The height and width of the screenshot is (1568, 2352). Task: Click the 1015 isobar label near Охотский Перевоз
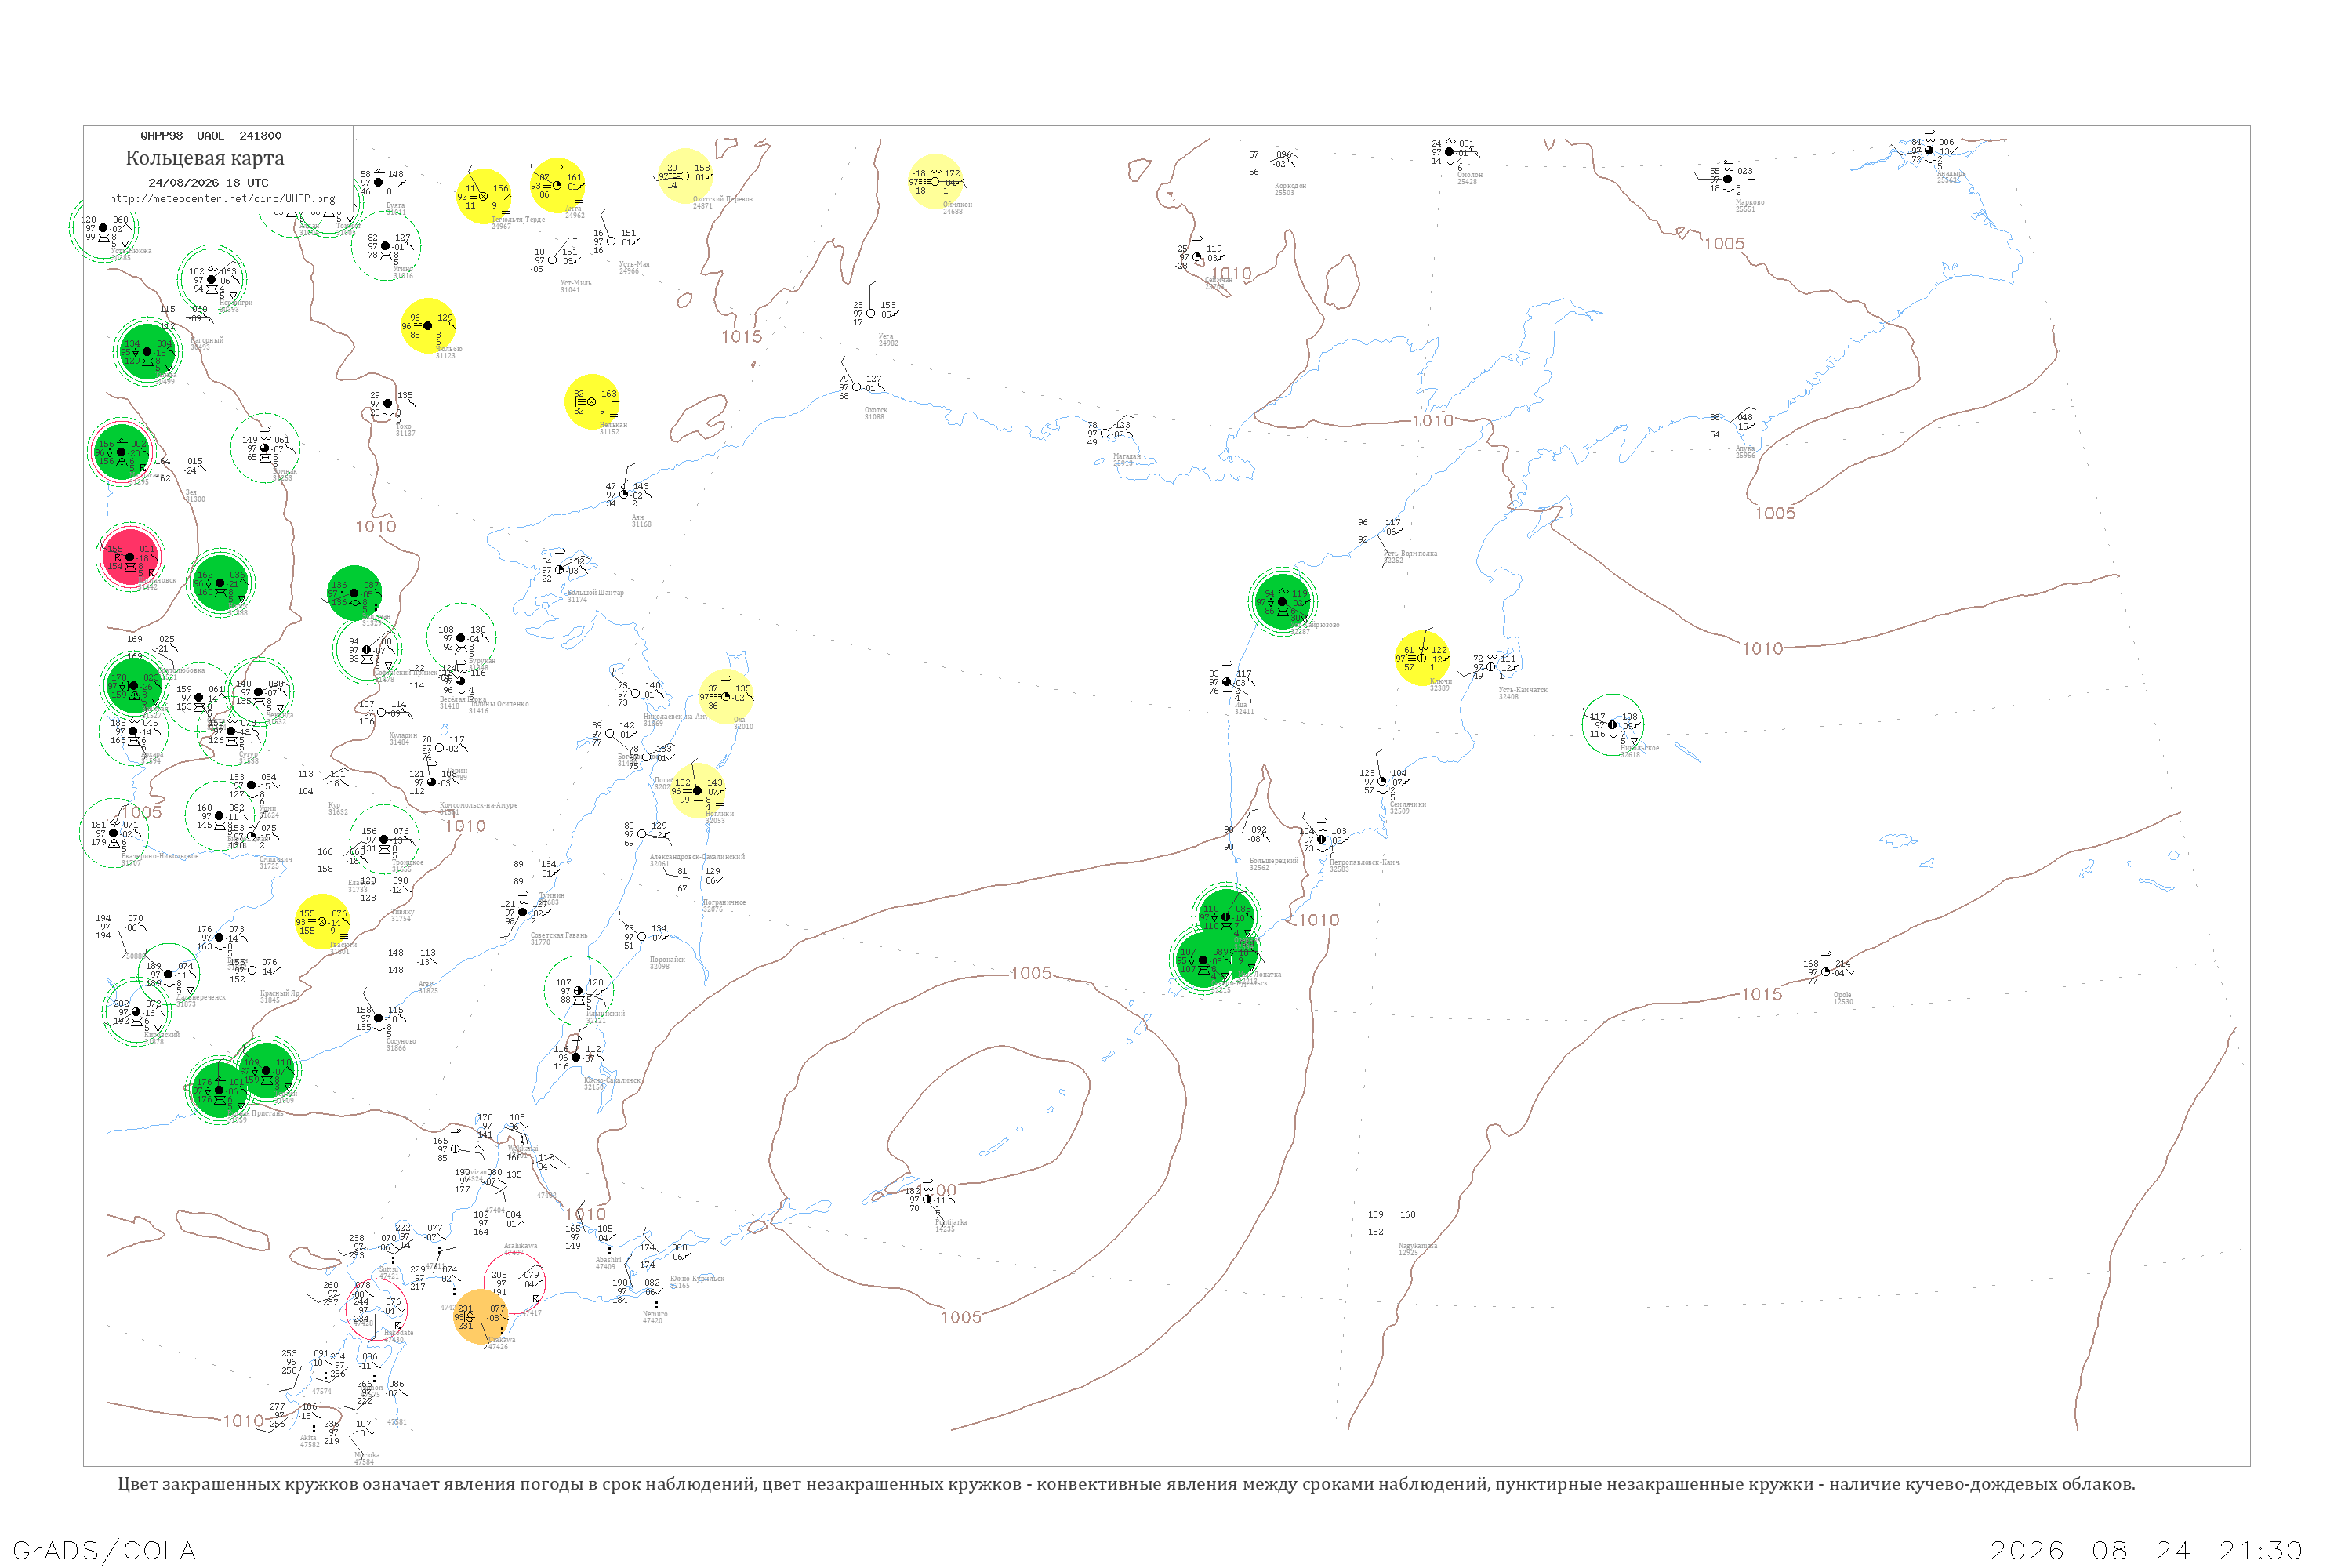[742, 337]
